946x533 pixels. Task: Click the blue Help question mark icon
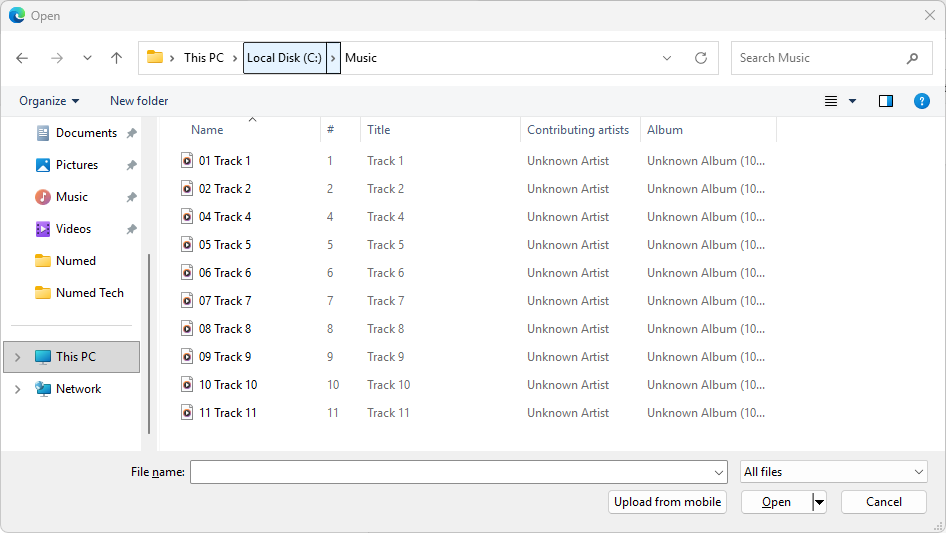coord(922,101)
